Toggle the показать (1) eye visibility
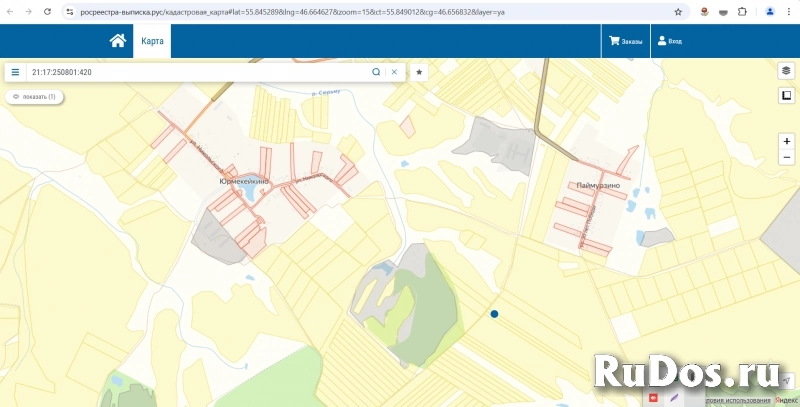The height and width of the screenshot is (407, 800). (33, 97)
